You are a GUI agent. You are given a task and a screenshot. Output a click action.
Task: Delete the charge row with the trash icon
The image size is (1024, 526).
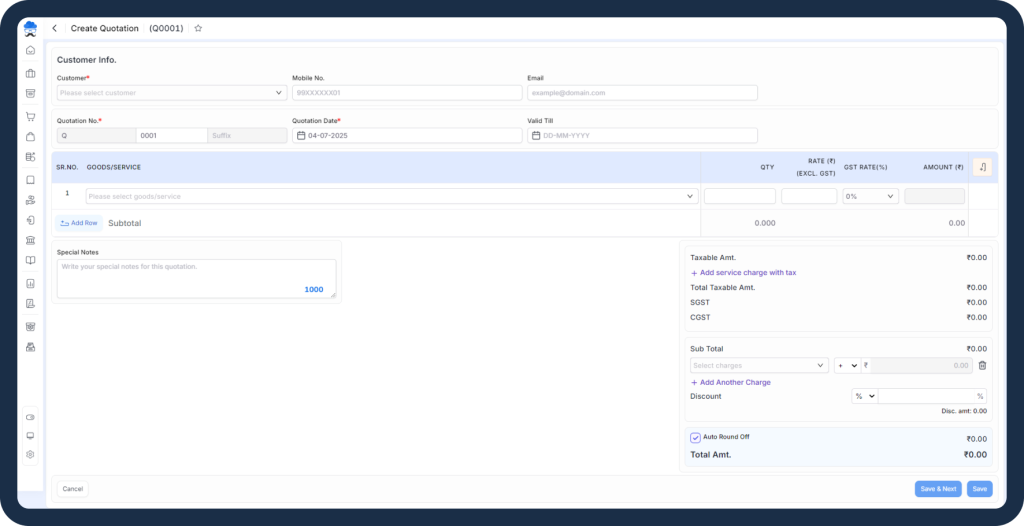(x=982, y=366)
